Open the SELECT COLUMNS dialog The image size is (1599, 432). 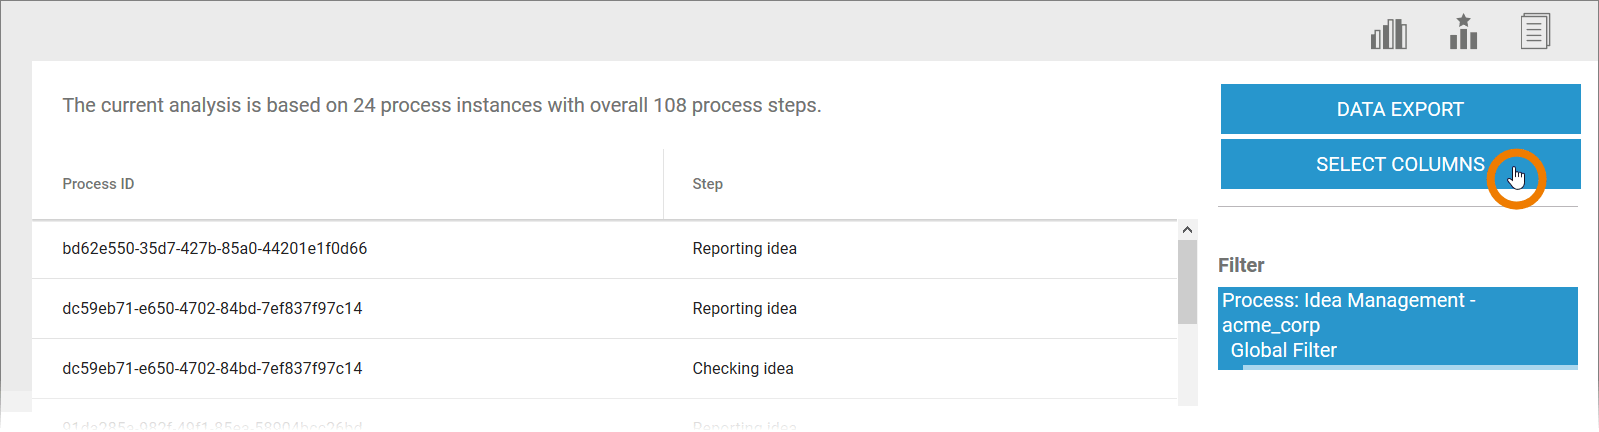(1400, 164)
